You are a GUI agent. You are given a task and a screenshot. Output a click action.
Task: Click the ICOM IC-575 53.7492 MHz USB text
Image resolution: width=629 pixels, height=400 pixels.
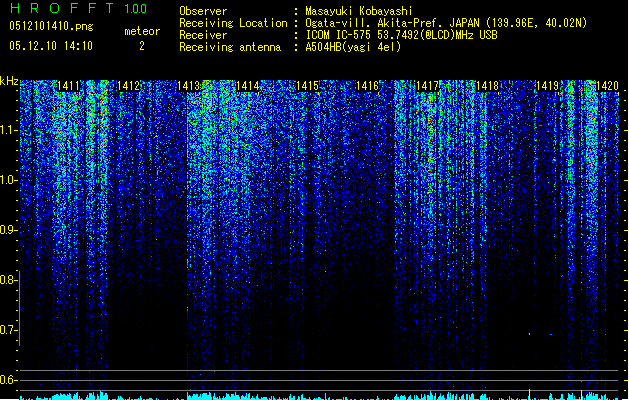(401, 35)
